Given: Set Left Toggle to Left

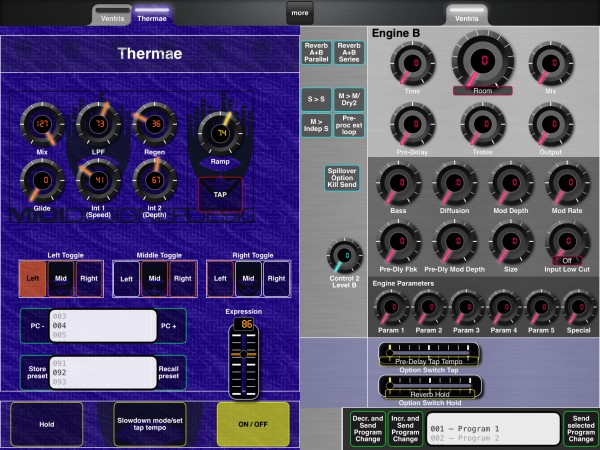Looking at the screenshot, I should pyautogui.click(x=33, y=279).
